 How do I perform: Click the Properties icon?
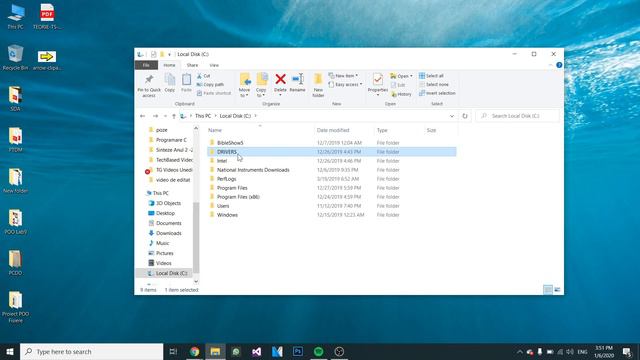coord(378,79)
